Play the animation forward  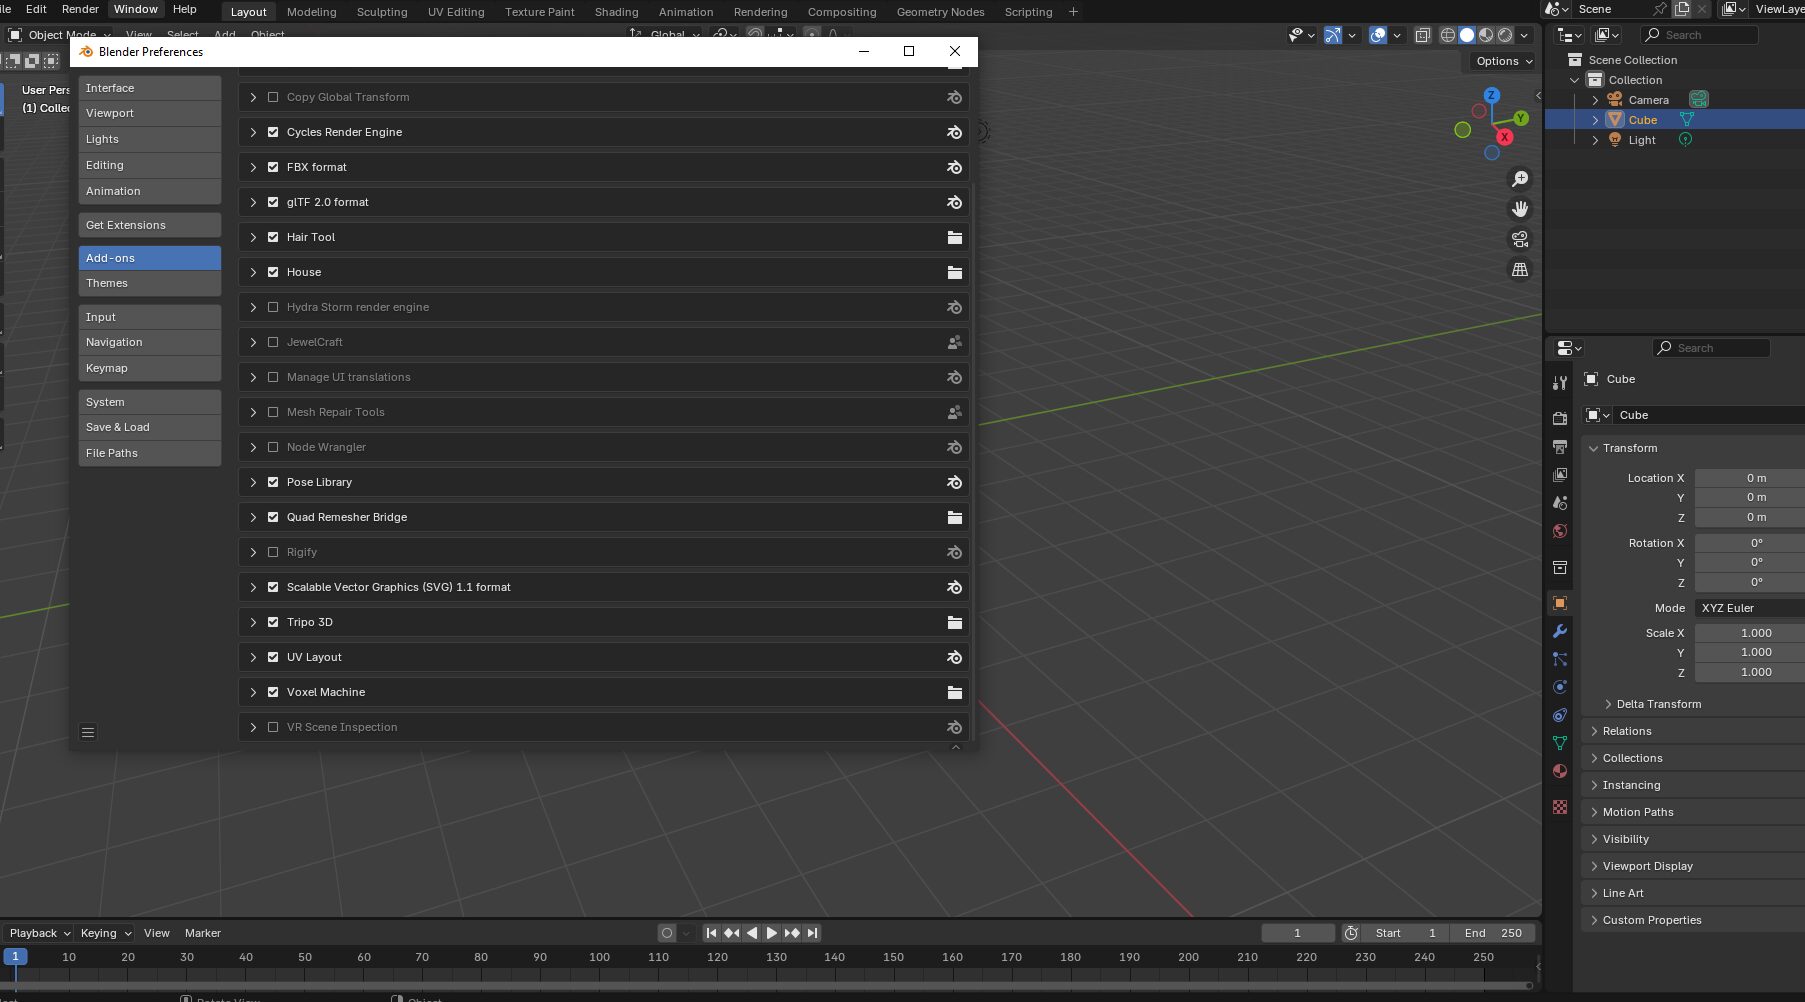pos(771,933)
